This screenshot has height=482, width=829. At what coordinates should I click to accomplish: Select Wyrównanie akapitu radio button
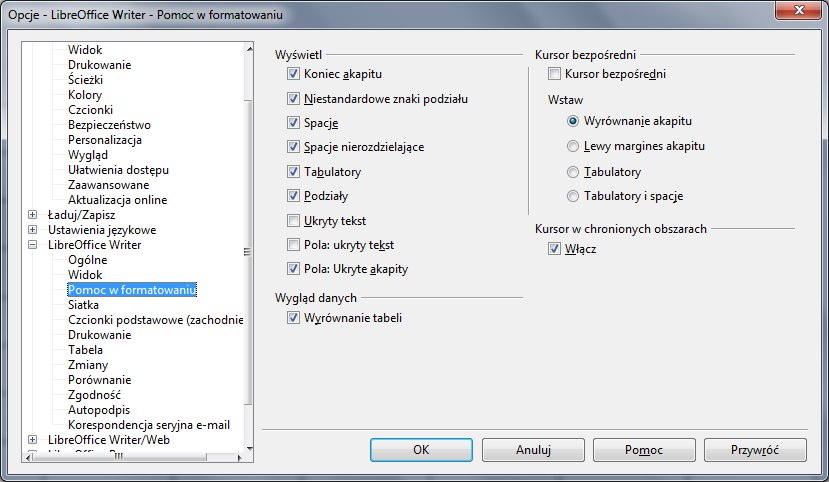573,121
